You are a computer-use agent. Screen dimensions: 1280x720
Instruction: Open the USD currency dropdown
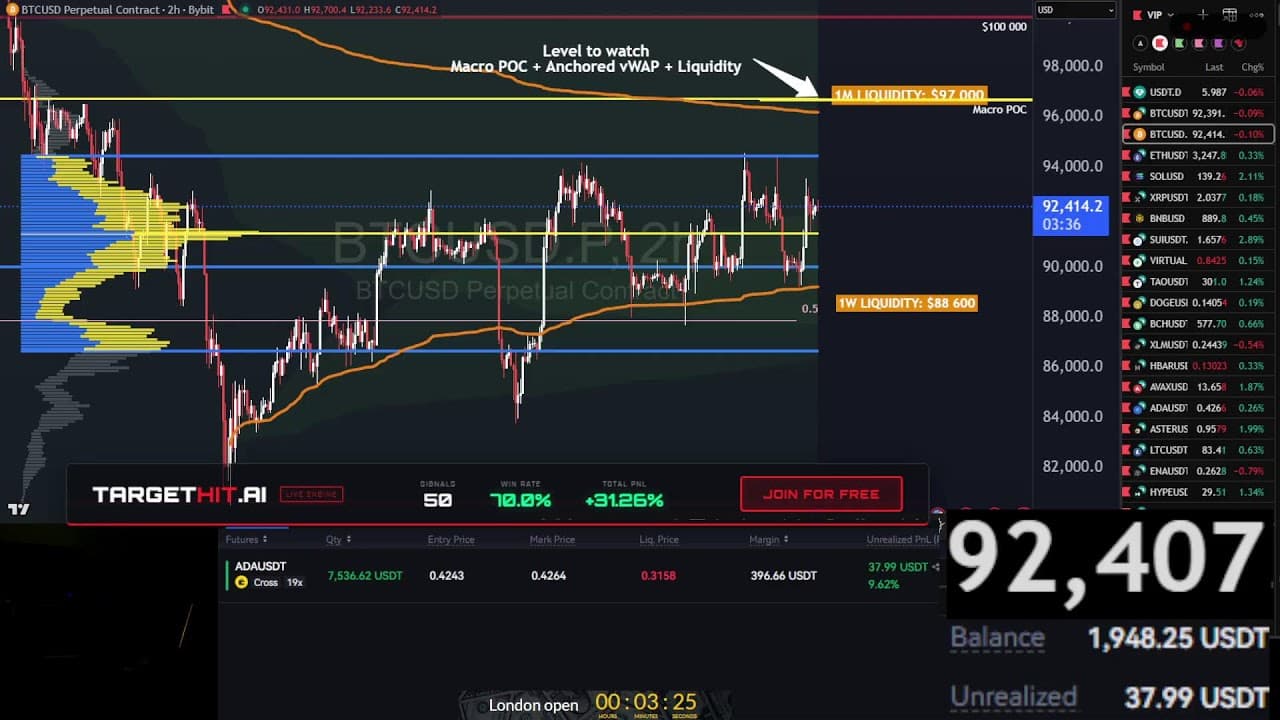click(x=1075, y=10)
